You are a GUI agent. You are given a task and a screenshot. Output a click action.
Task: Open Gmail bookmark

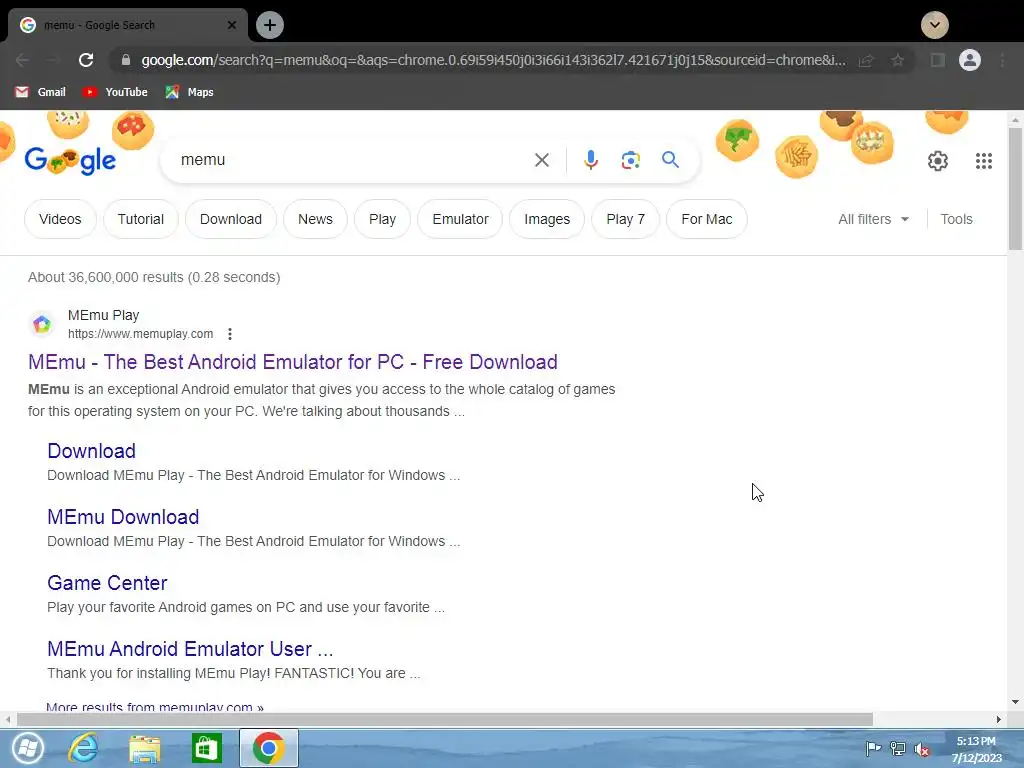pyautogui.click(x=40, y=92)
